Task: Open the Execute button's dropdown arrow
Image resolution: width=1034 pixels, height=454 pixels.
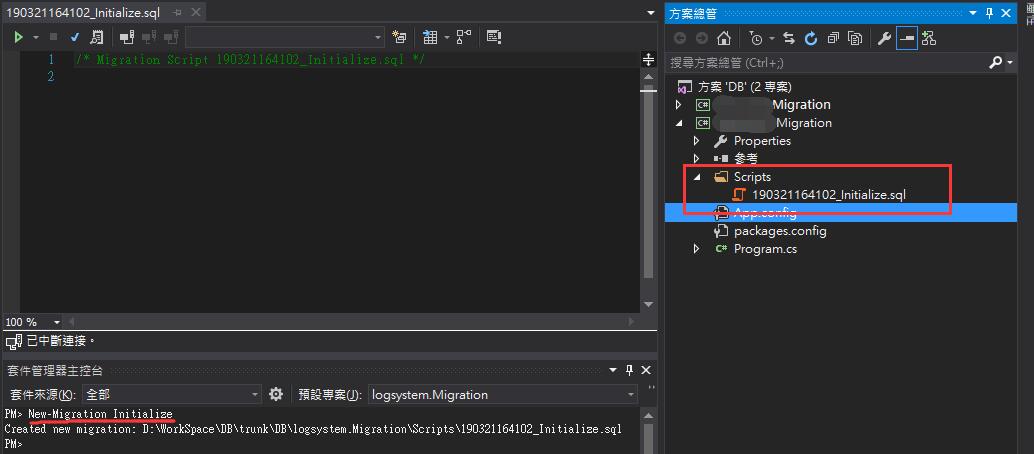Action: [x=36, y=38]
